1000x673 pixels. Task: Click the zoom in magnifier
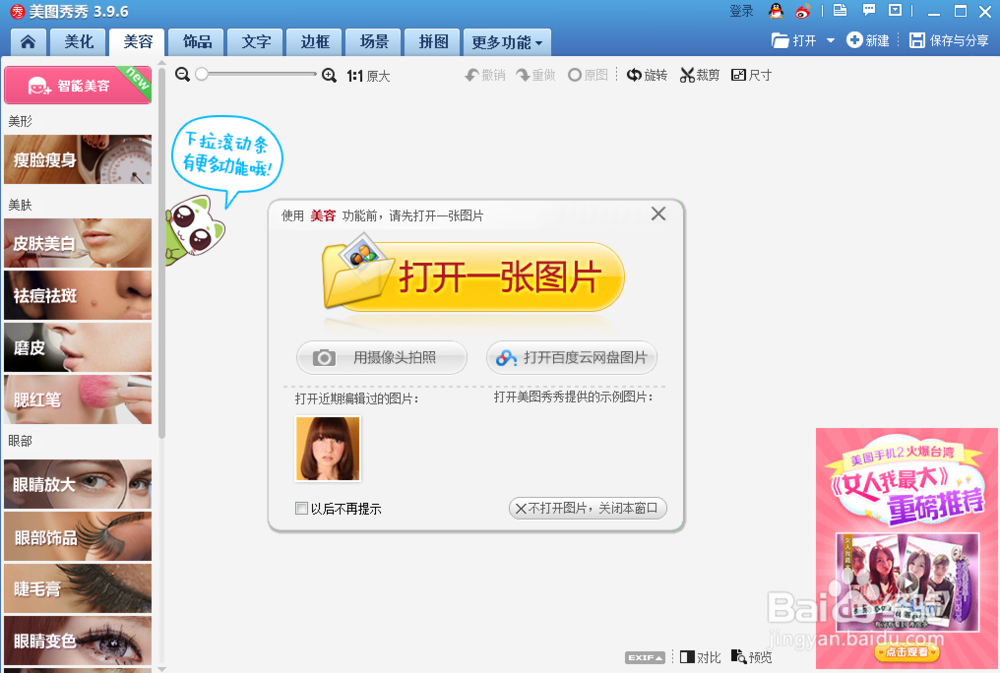pos(329,75)
